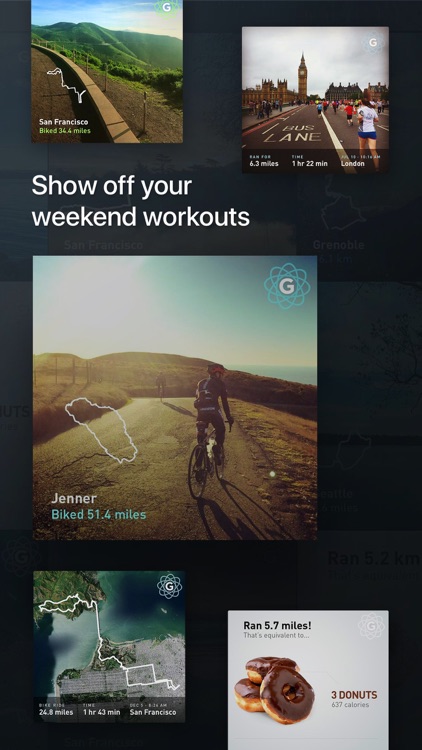Open the London Big Ben running card
This screenshot has width=422, height=750.
pos(315,99)
